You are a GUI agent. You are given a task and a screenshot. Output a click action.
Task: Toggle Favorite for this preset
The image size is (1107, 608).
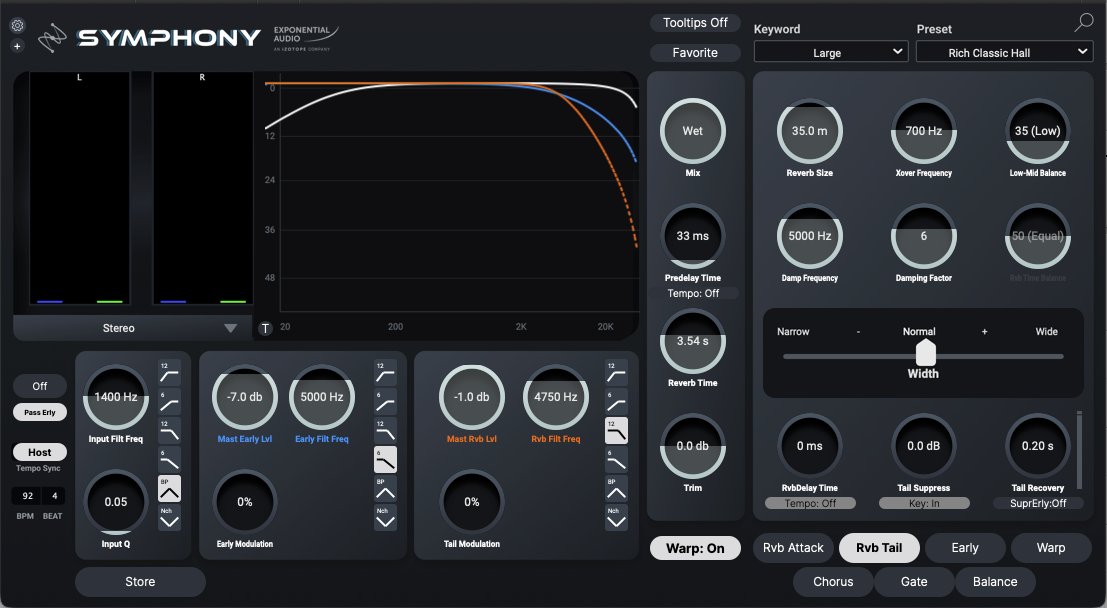695,53
